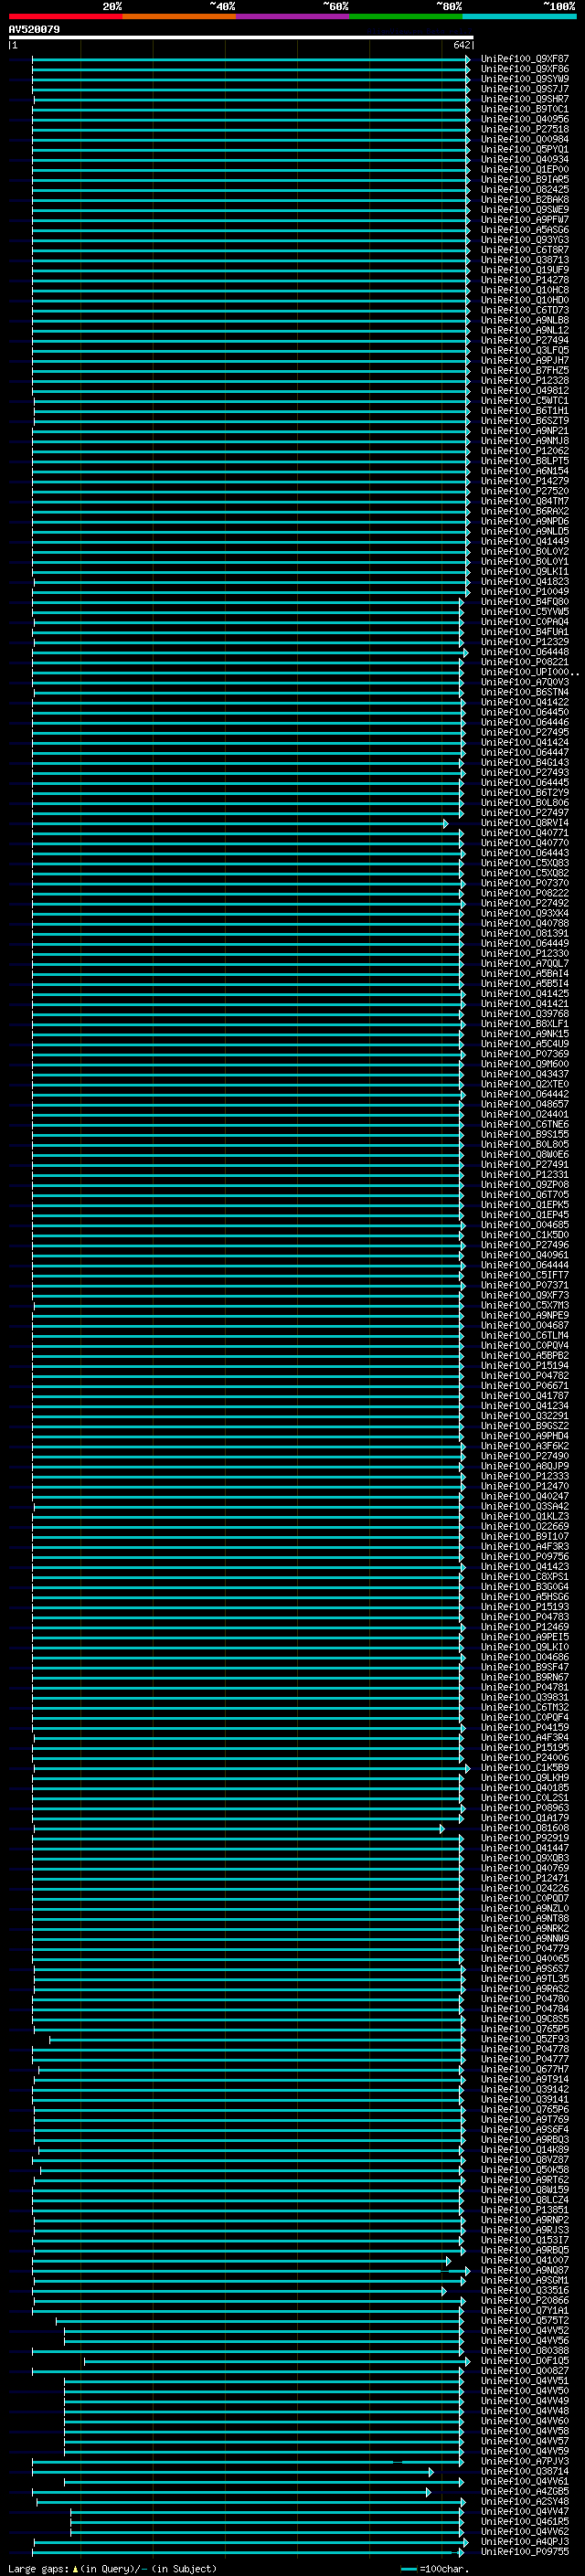585x2576 pixels.
Task: Select label UniRef100_C6TLM4
Action: pos(525,1335)
